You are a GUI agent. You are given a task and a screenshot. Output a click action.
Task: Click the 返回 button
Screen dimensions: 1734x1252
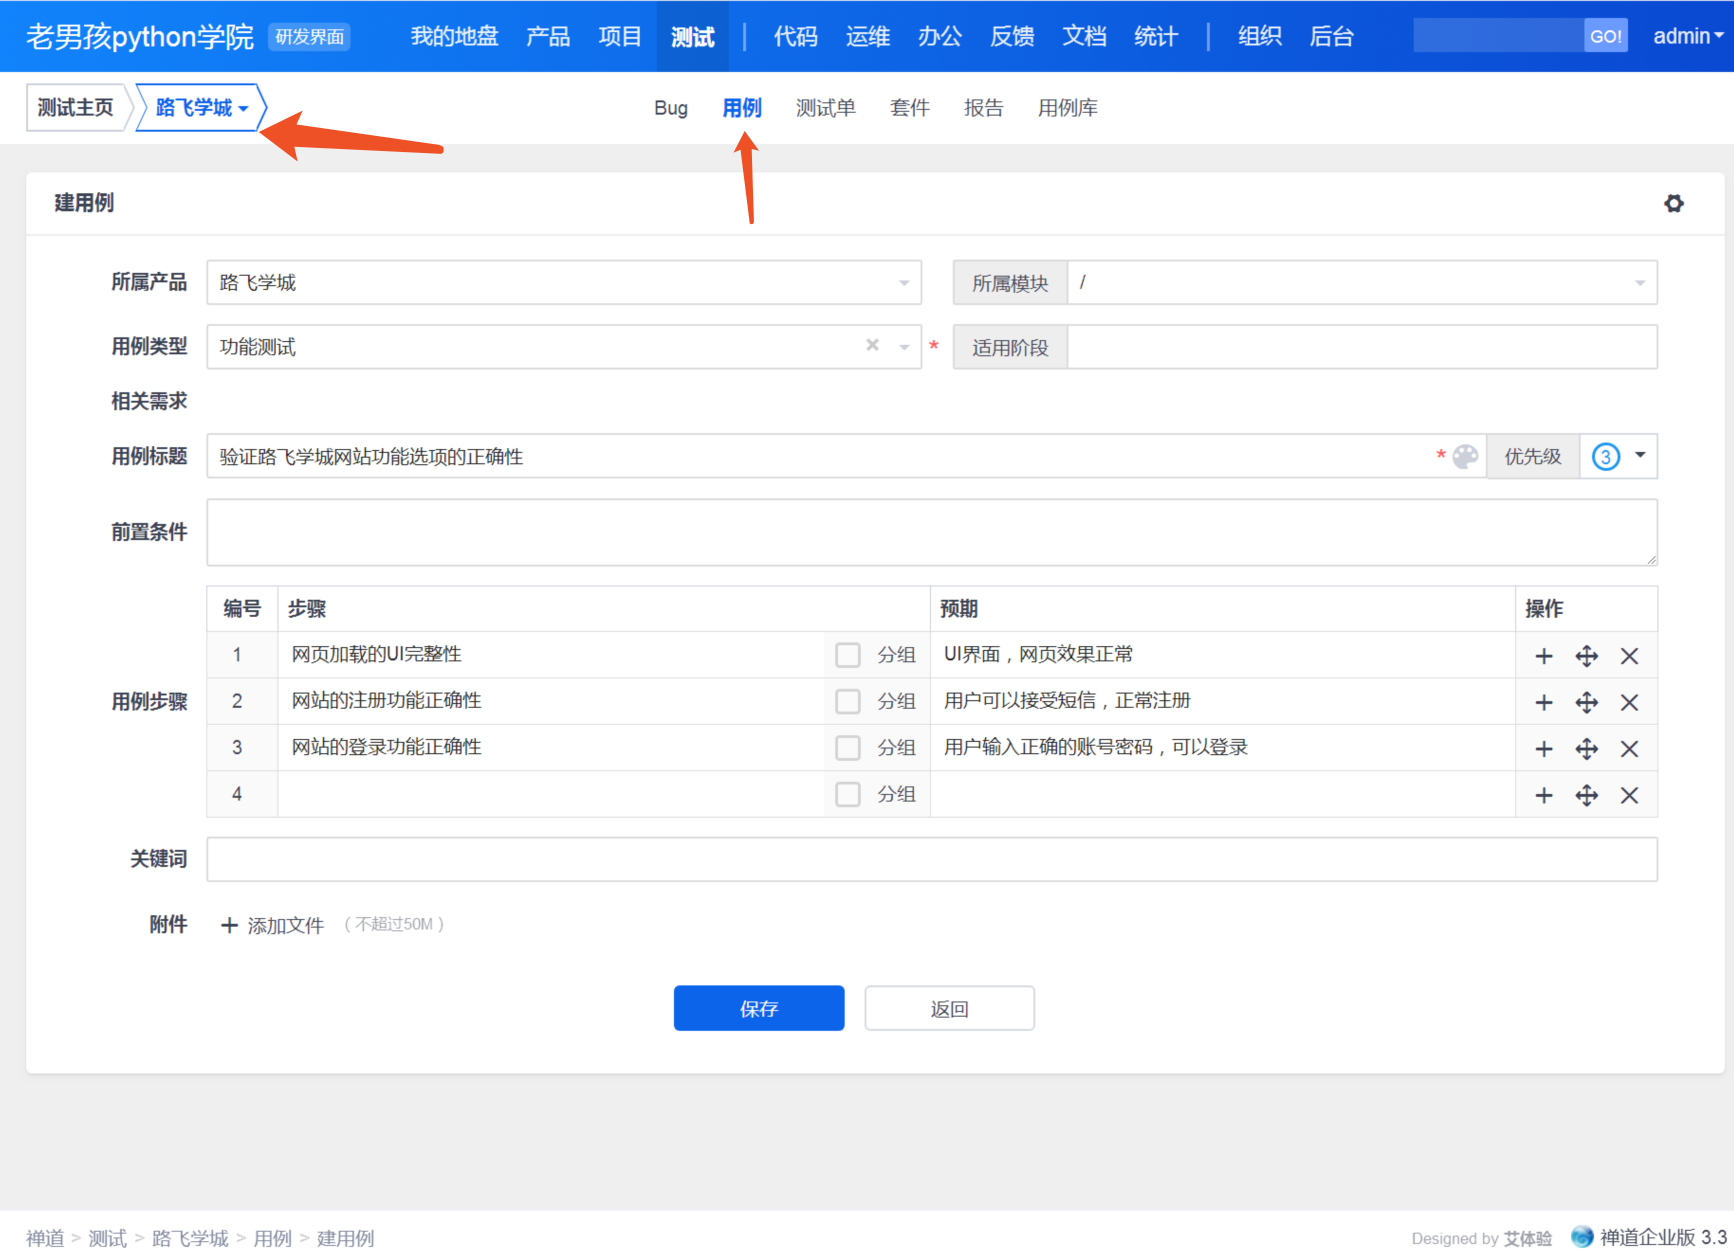point(948,1008)
